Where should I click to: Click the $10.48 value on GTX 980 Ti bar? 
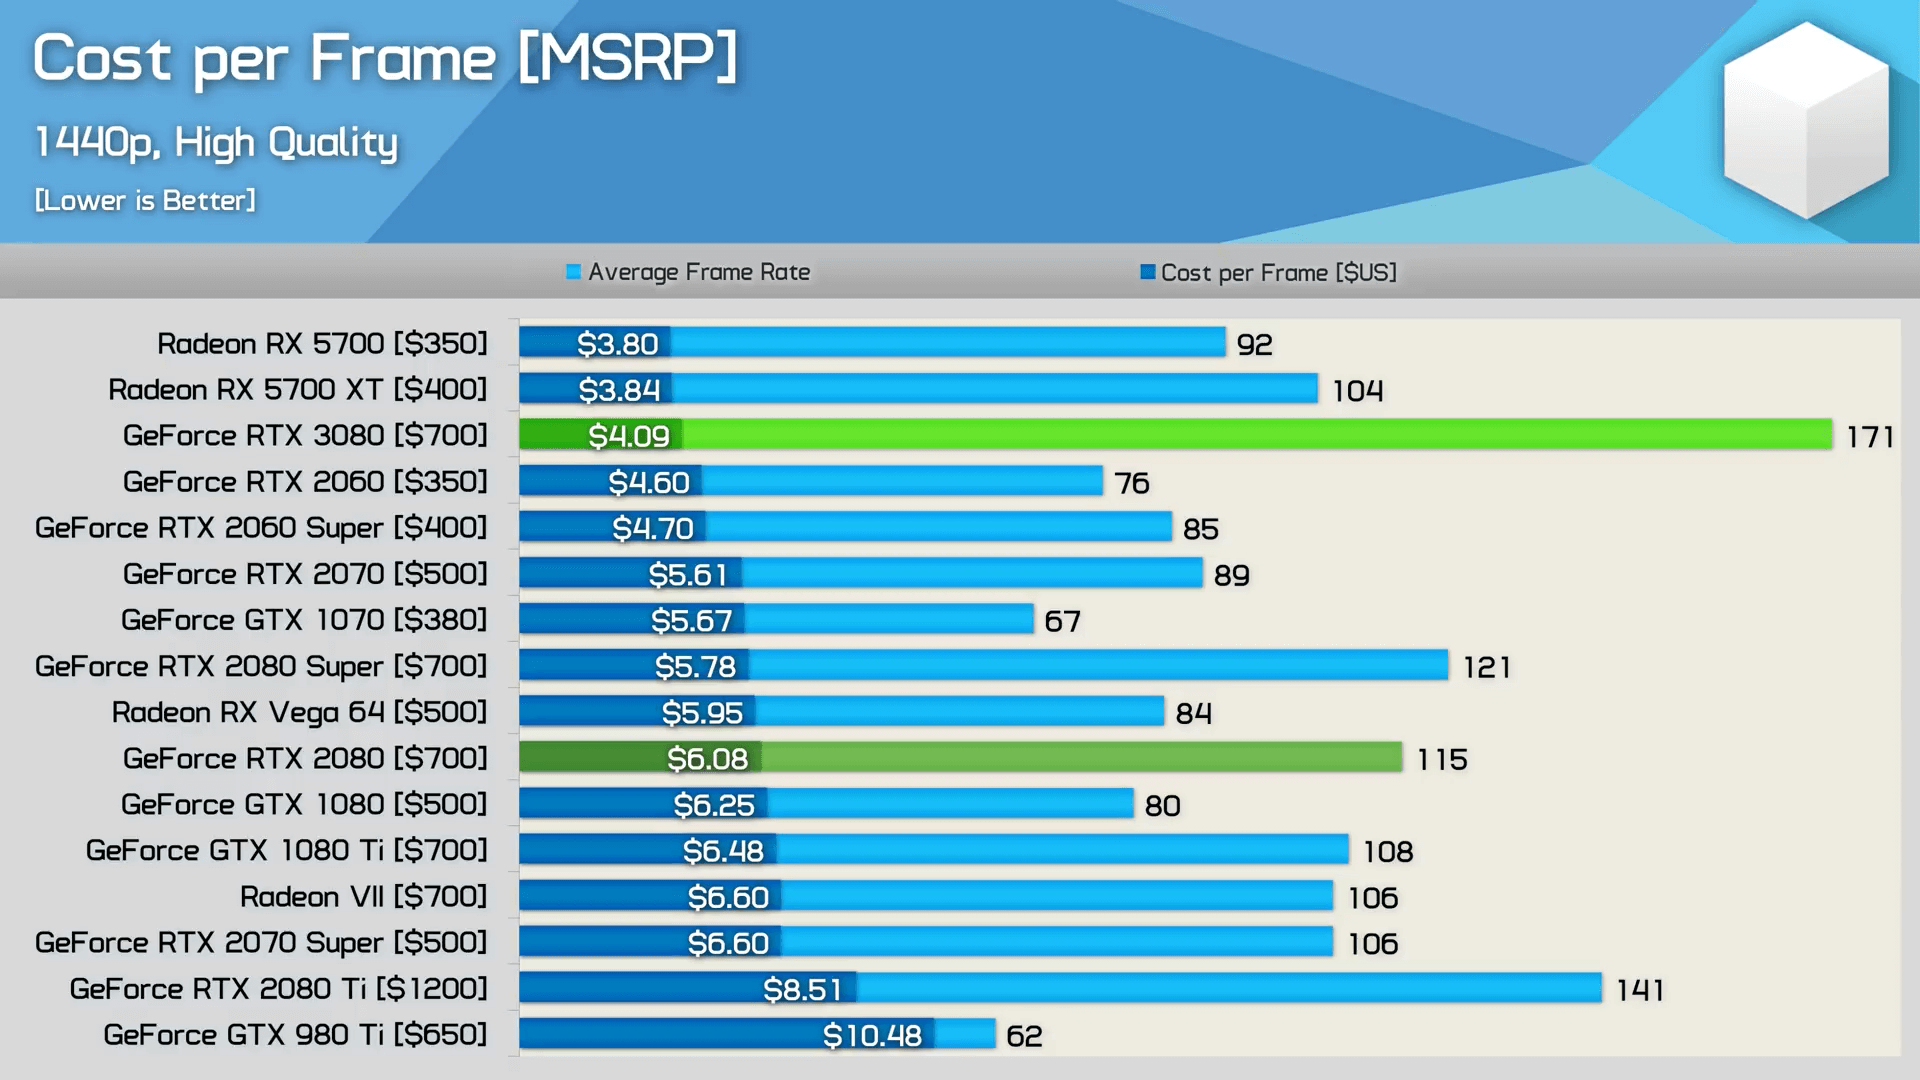[872, 1035]
